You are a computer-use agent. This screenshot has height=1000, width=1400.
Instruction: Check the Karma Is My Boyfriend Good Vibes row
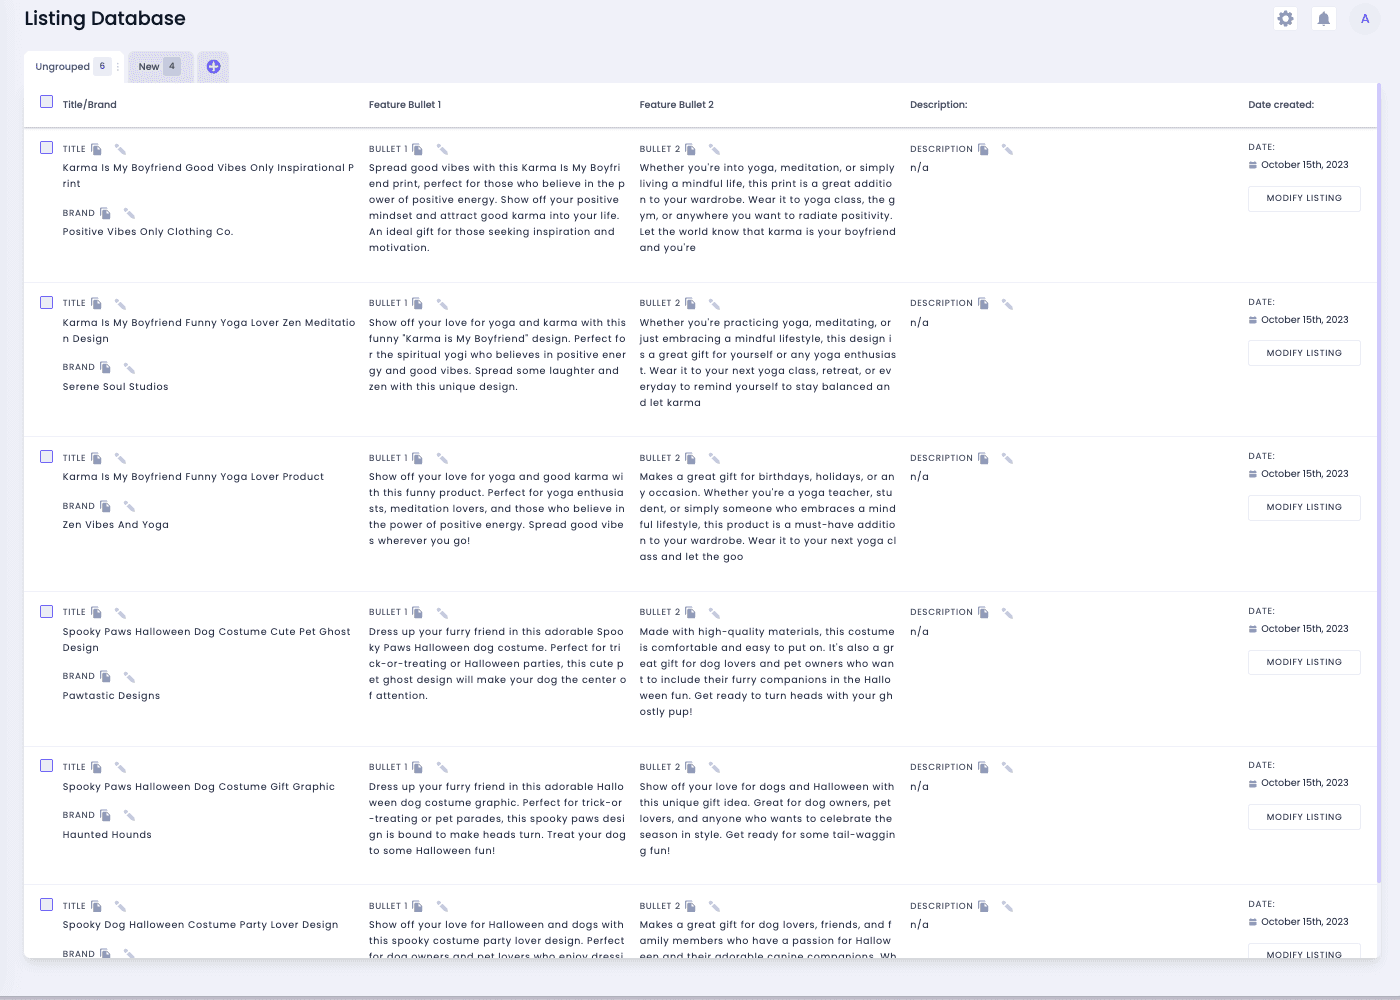pos(46,147)
